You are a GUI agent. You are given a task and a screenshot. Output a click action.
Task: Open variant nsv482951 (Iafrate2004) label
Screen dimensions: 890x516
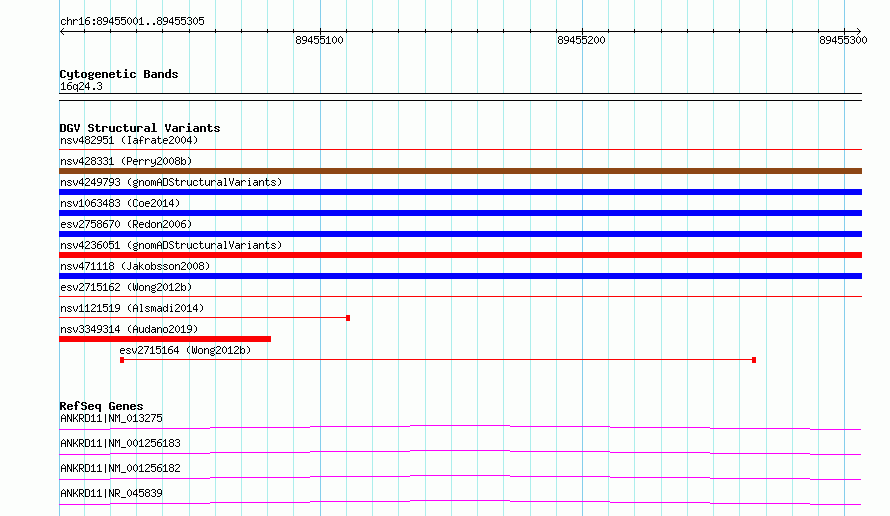(x=129, y=140)
